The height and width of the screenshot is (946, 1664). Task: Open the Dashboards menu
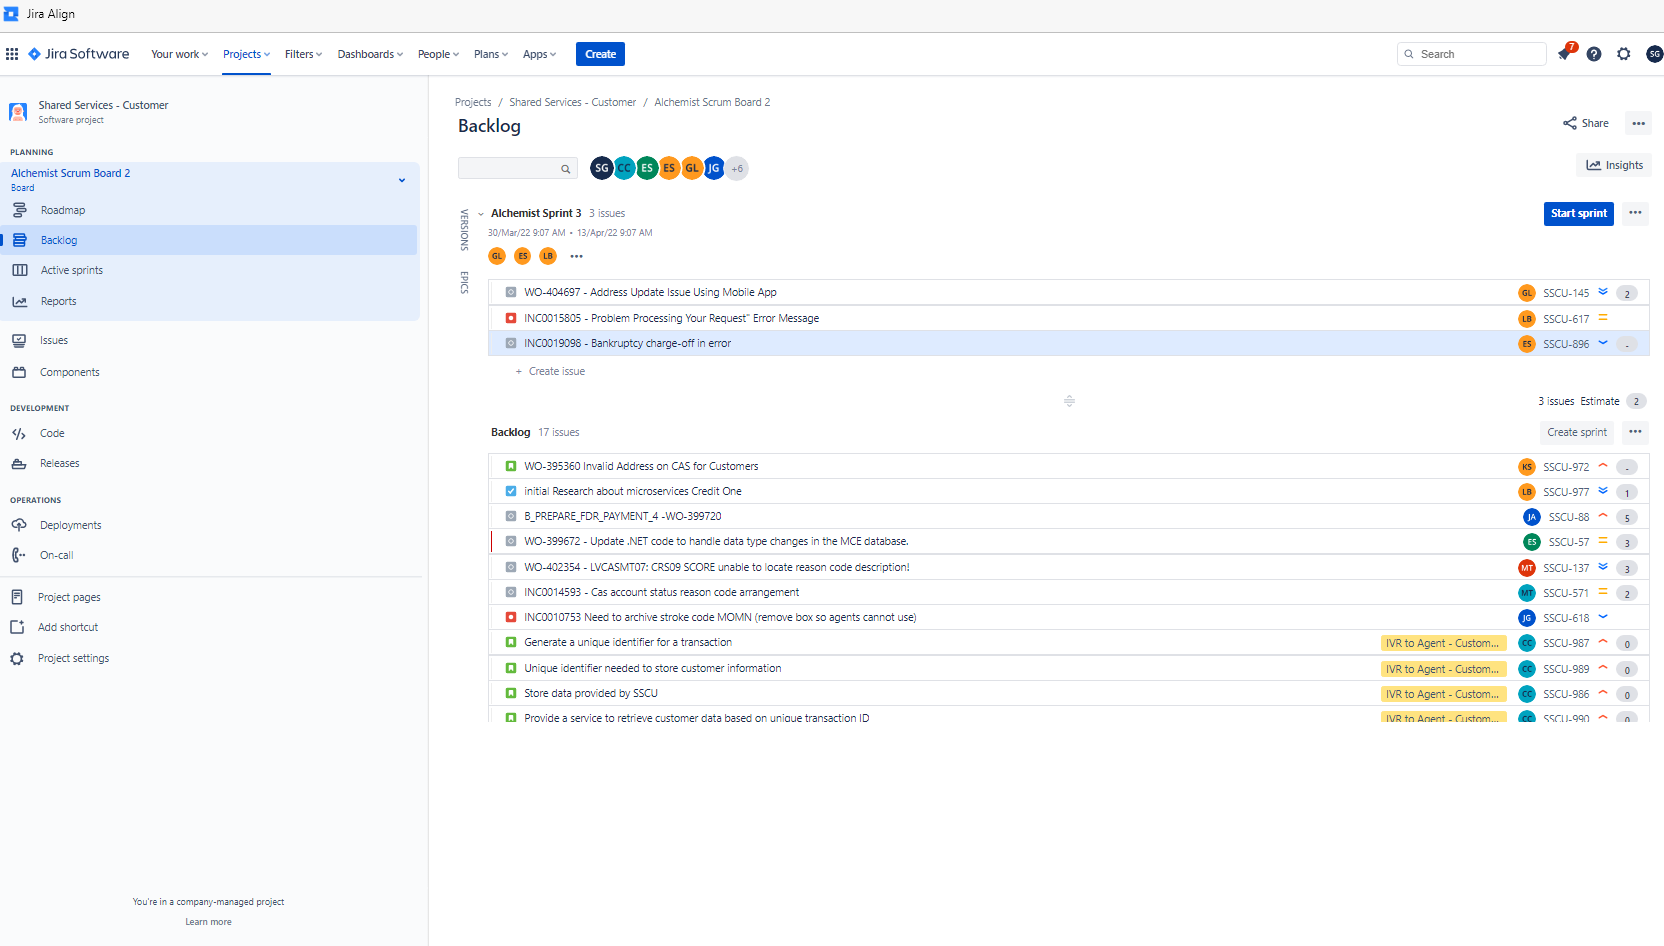point(369,54)
